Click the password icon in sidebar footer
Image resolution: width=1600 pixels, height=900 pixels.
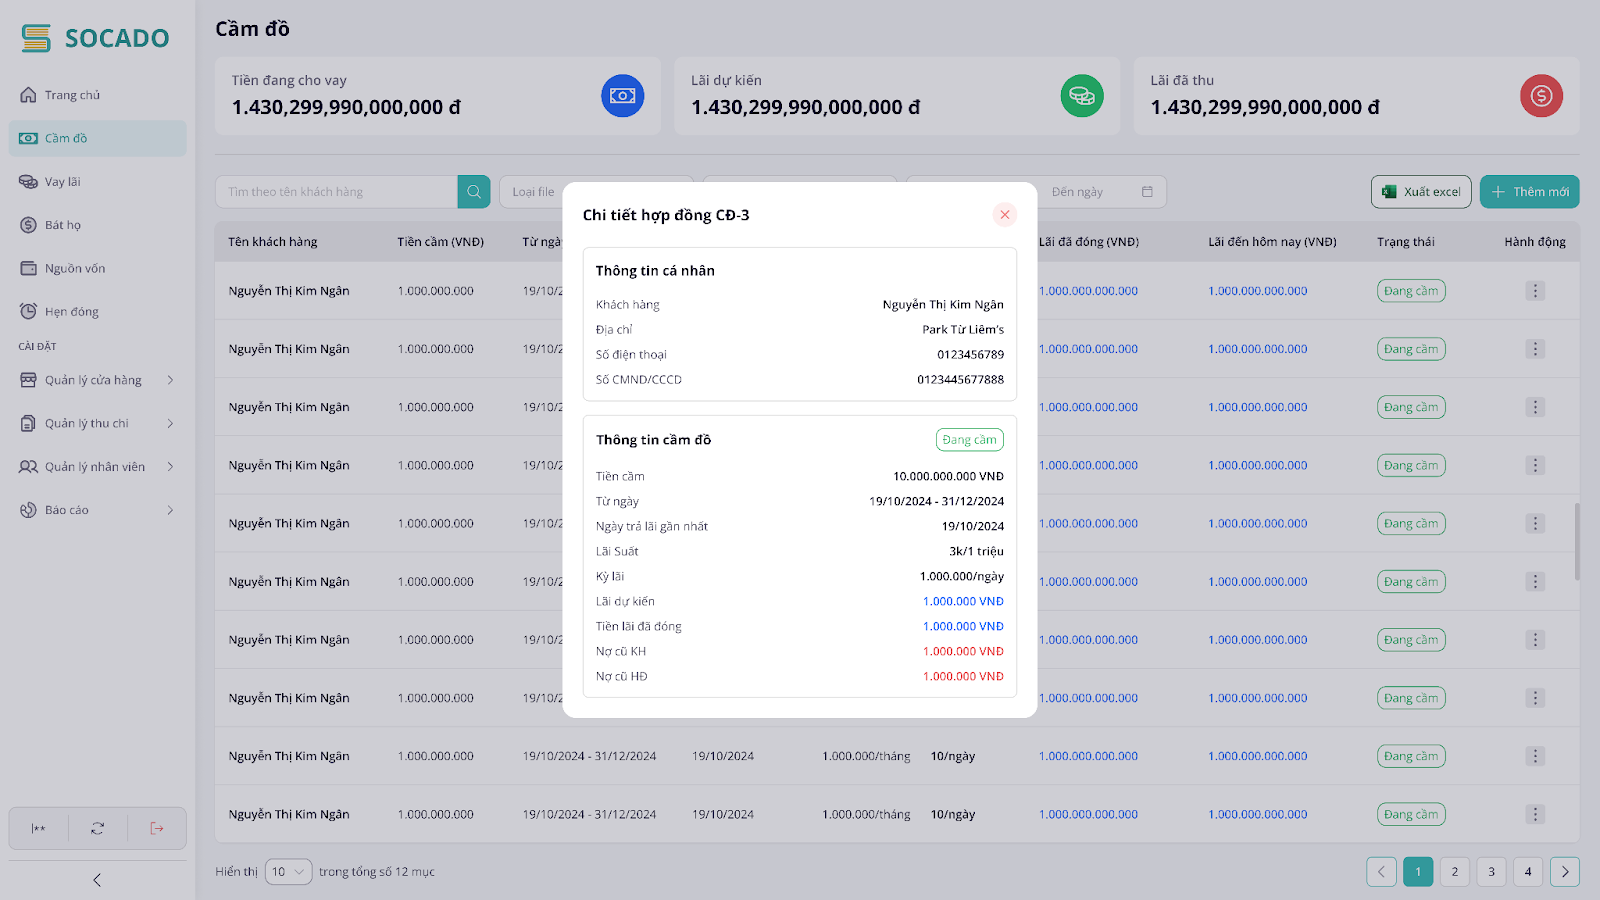tap(39, 828)
